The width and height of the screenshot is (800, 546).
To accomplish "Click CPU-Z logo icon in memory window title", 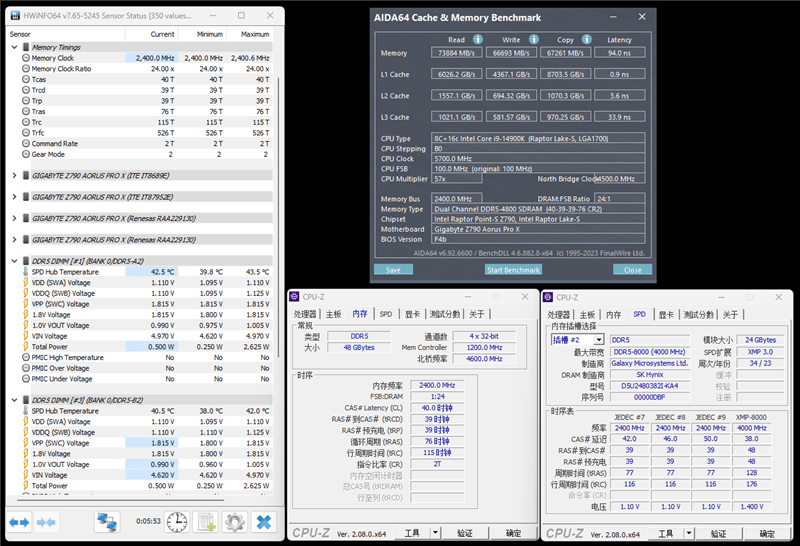I will (294, 296).
